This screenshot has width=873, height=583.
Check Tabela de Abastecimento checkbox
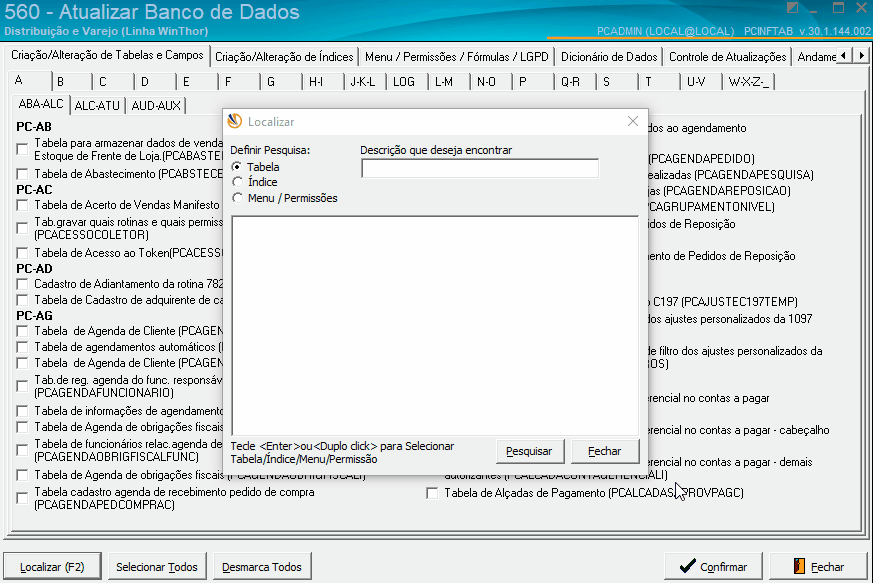(x=22, y=174)
